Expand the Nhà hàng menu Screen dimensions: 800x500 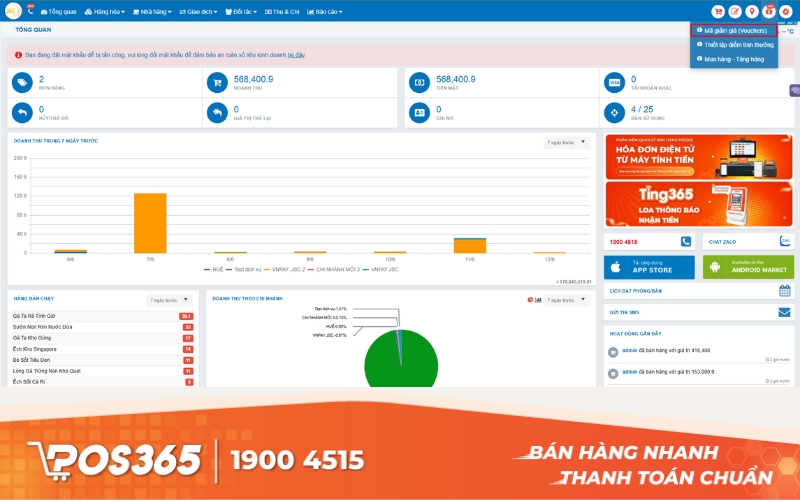(x=152, y=11)
